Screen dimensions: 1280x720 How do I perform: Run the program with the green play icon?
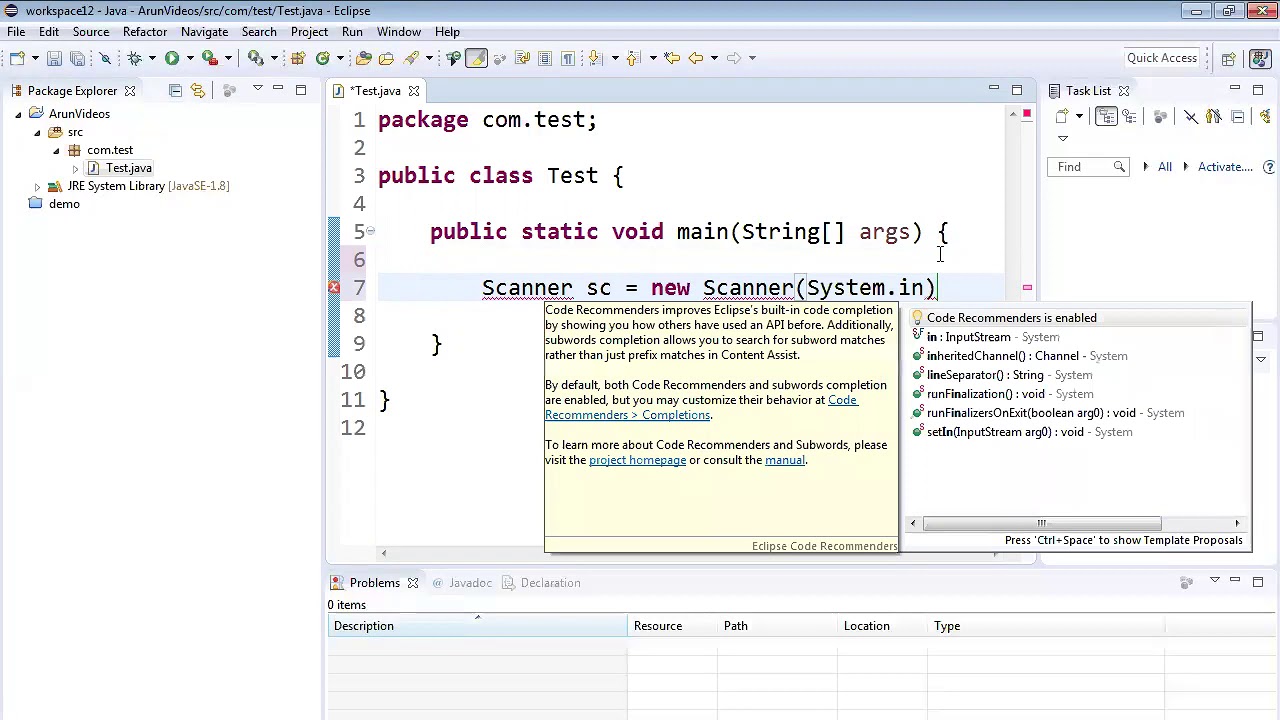171,58
